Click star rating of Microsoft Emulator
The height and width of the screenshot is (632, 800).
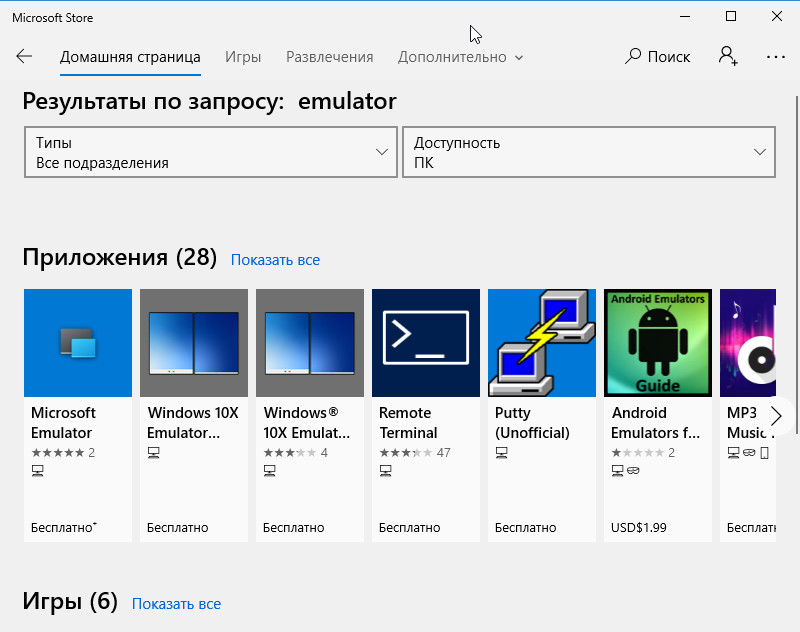tap(58, 452)
